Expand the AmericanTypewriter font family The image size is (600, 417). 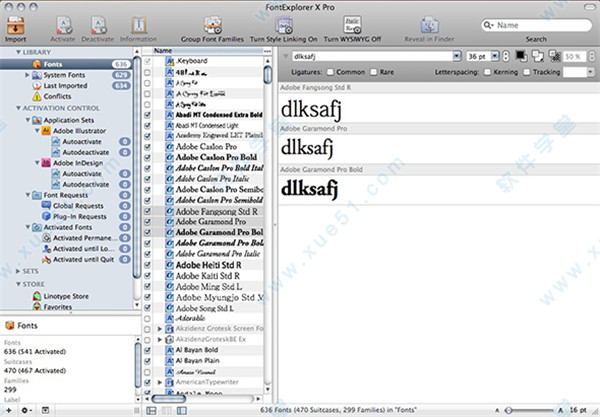[x=160, y=382]
